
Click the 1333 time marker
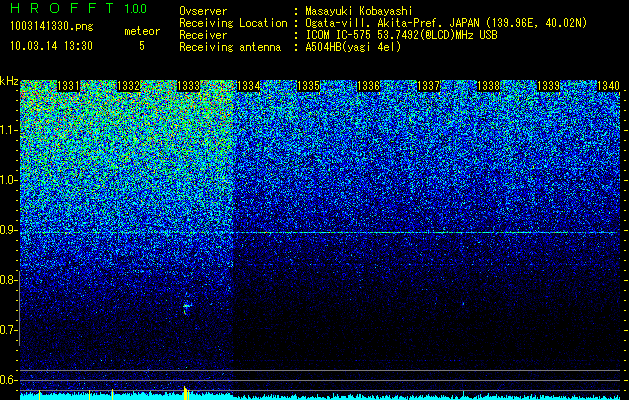[188, 86]
